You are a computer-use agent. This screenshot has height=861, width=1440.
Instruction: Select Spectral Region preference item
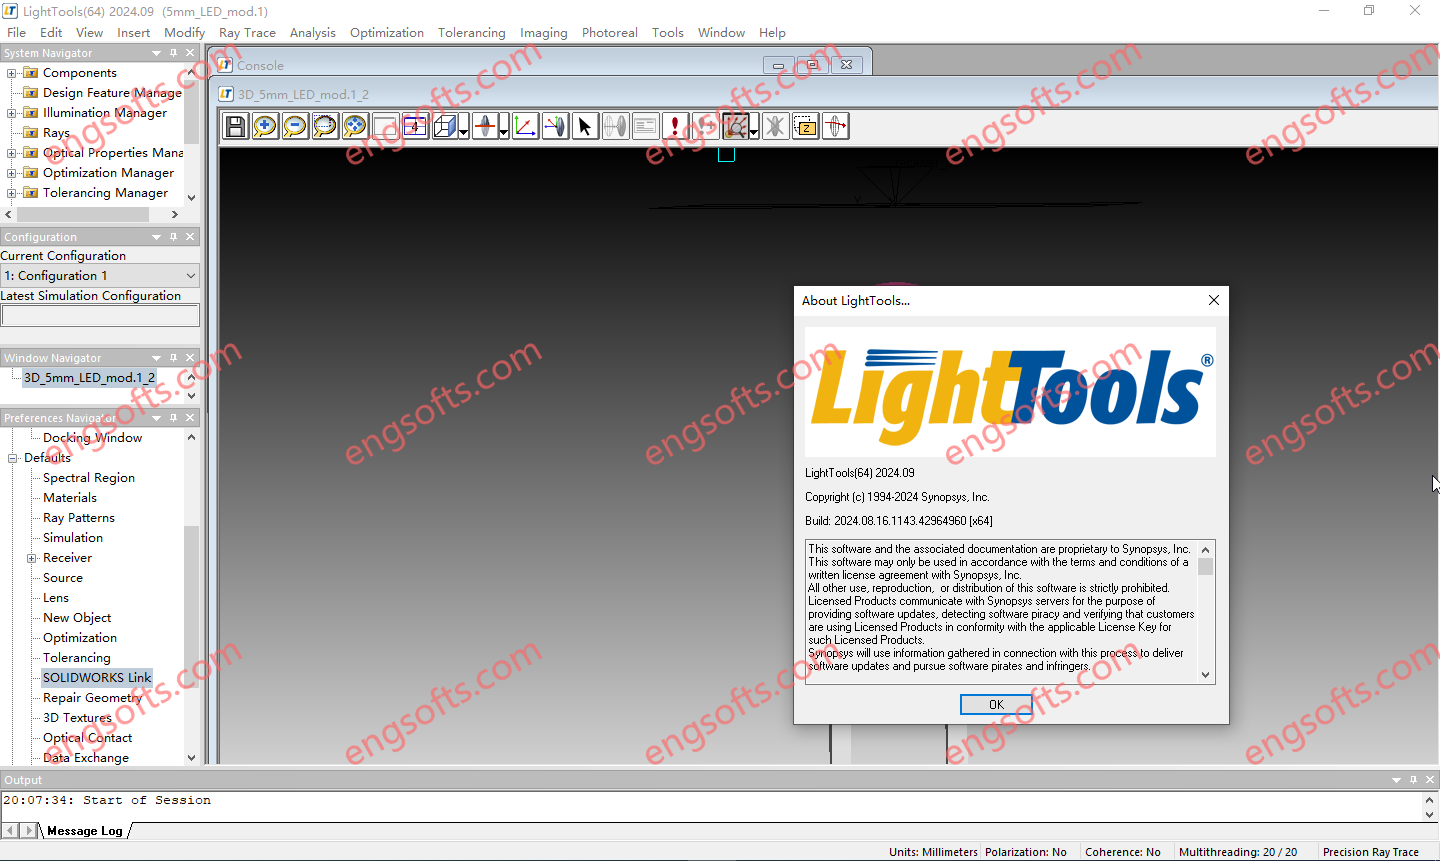point(89,478)
